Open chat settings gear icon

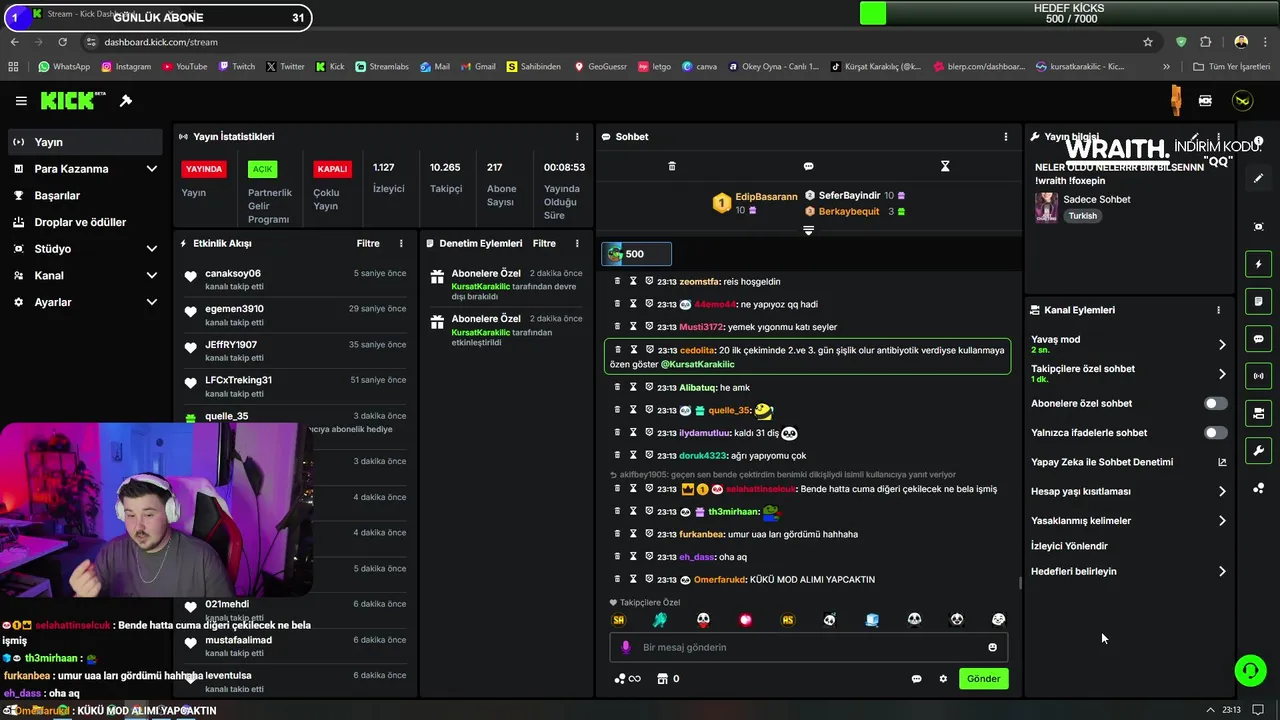(943, 679)
